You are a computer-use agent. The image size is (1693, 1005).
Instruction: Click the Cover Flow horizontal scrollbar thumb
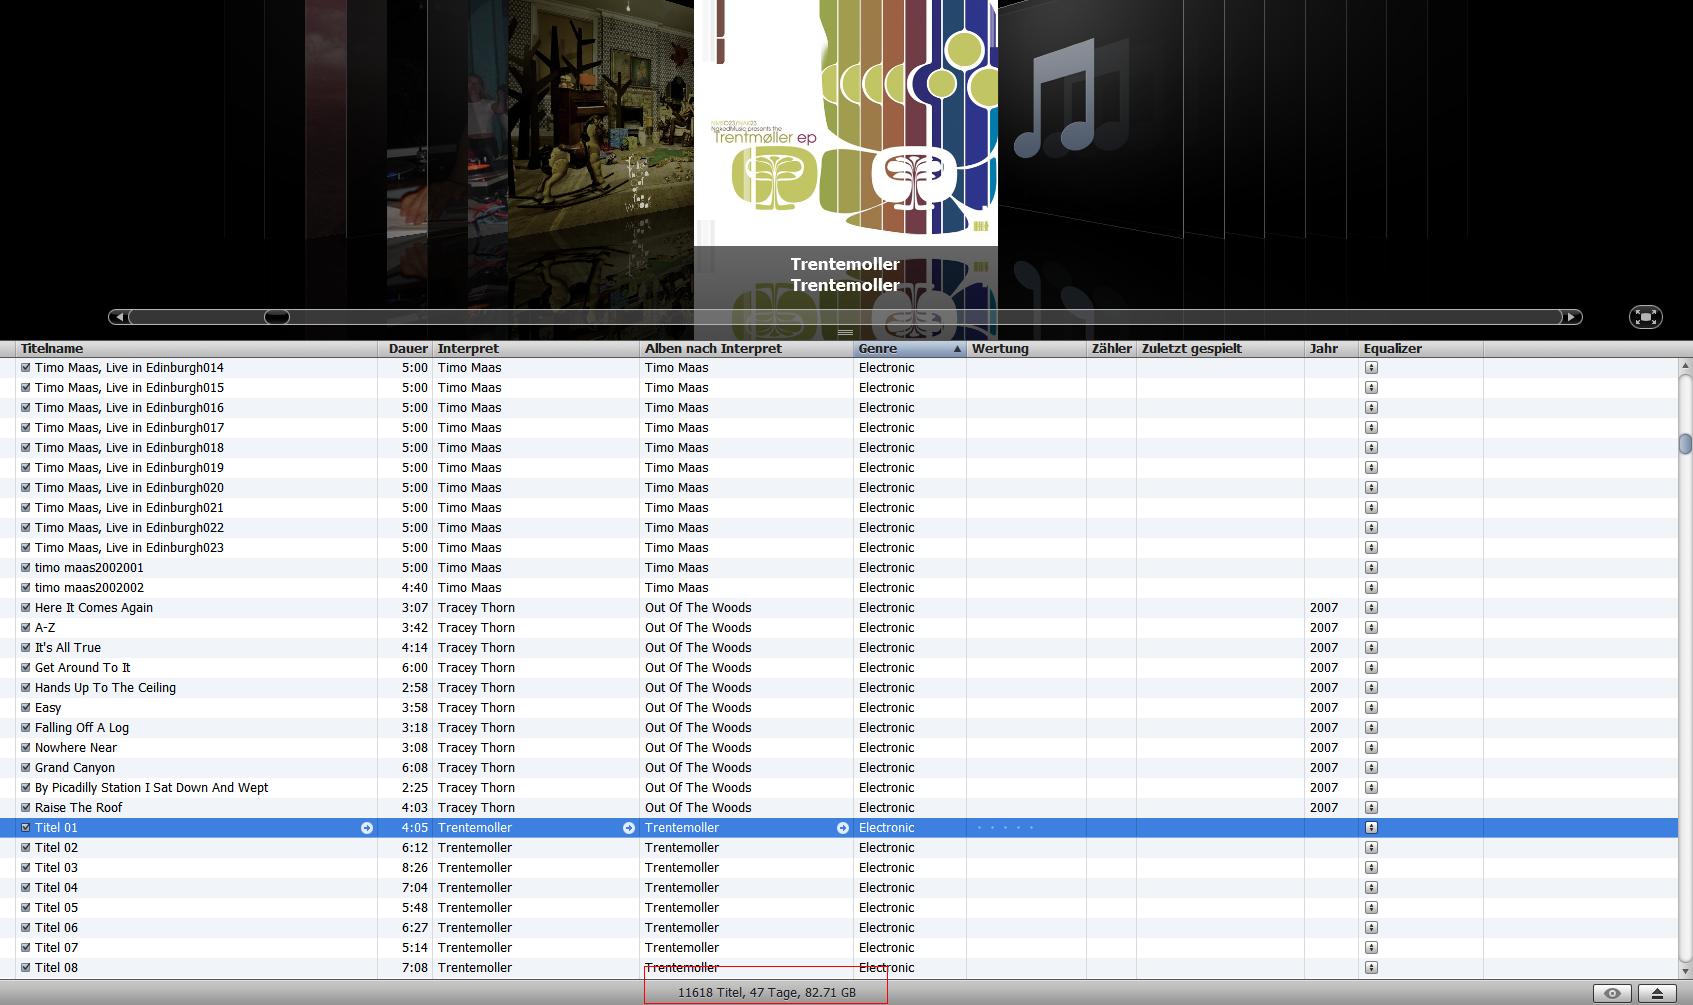(x=277, y=317)
